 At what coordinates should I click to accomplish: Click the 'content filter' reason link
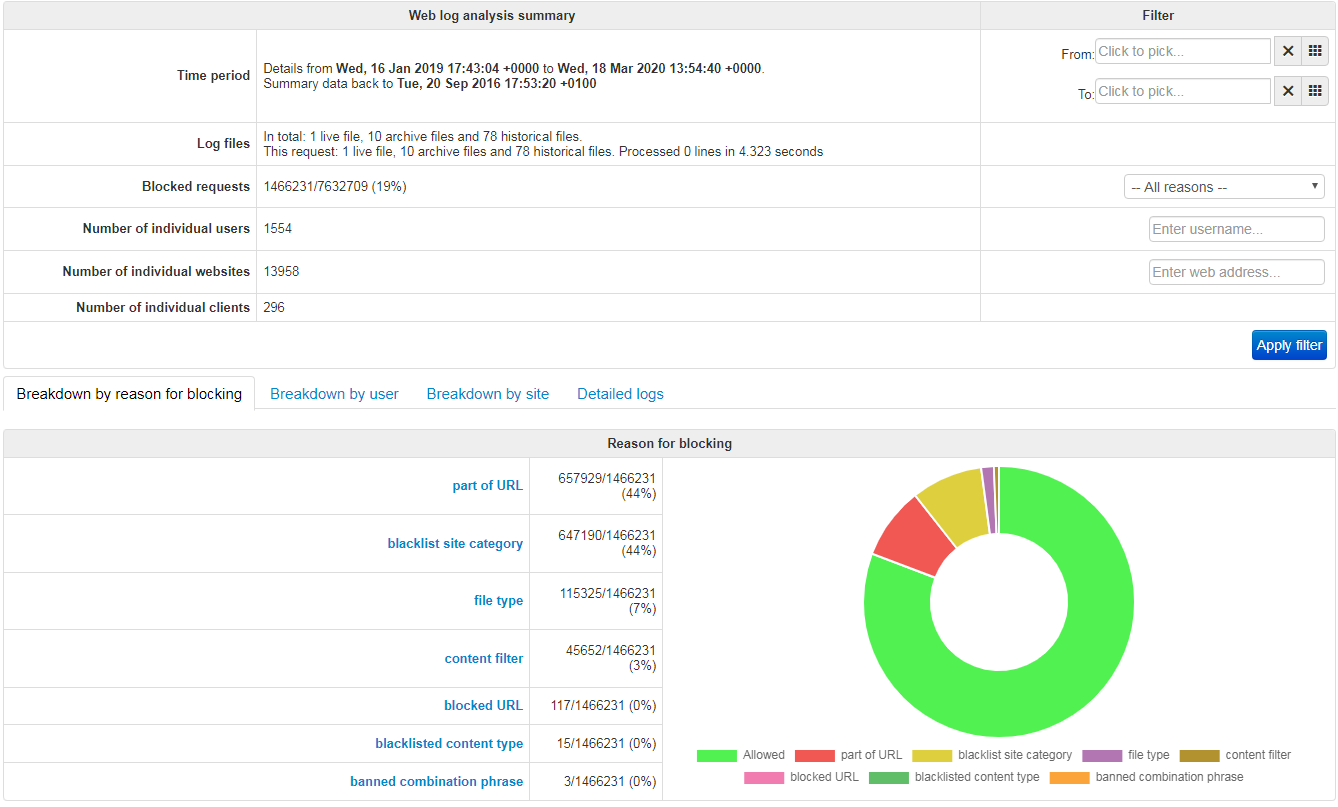point(484,658)
